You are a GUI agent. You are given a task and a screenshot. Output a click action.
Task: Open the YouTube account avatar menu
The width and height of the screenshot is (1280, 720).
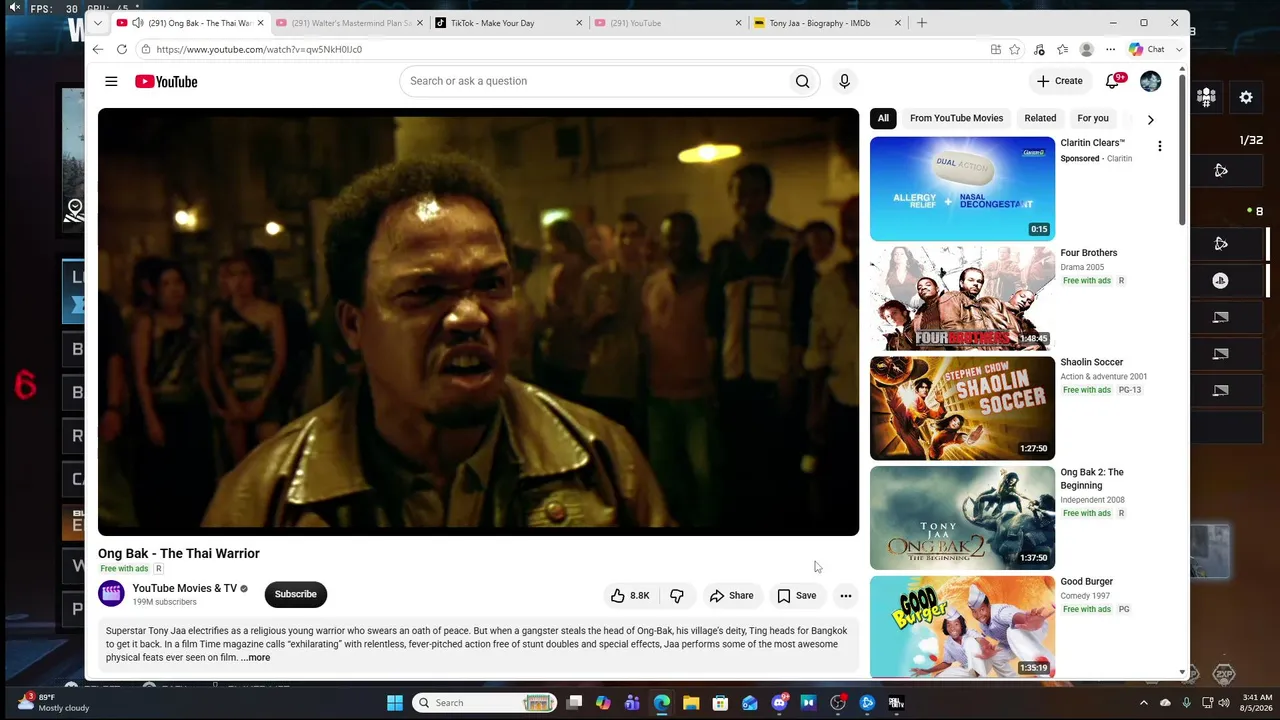pyautogui.click(x=1150, y=81)
